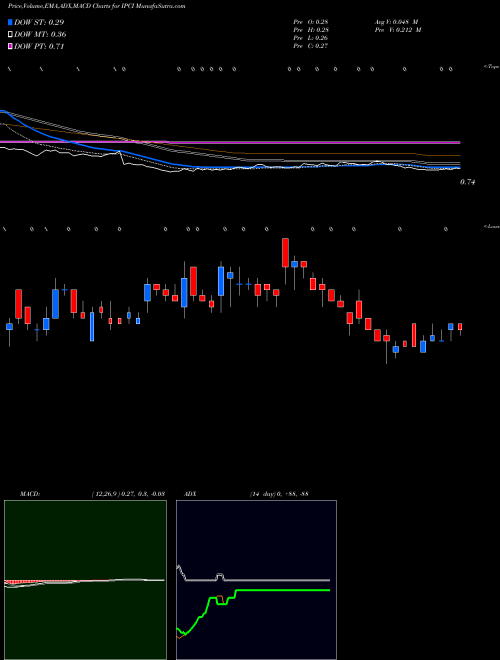Click the ADX '(14 day) 0, +88, -88' values
Viewport: 500px width, 660px height.
[x=279, y=494]
